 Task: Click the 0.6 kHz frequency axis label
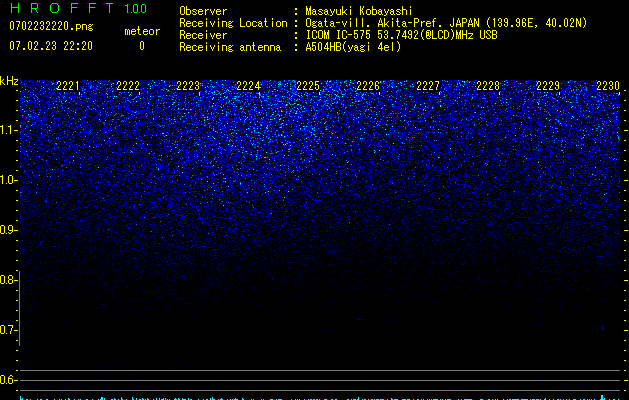[x=8, y=380]
